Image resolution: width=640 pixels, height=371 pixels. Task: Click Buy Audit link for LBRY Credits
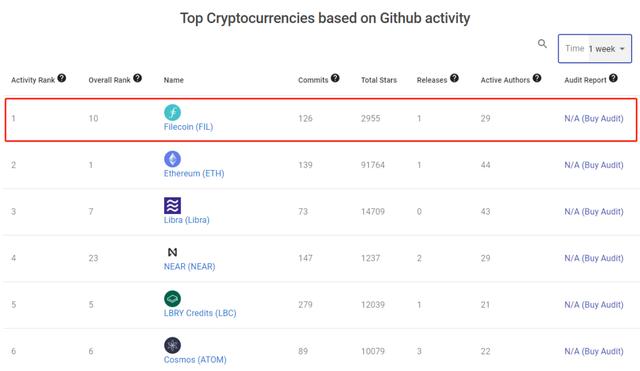coord(594,304)
